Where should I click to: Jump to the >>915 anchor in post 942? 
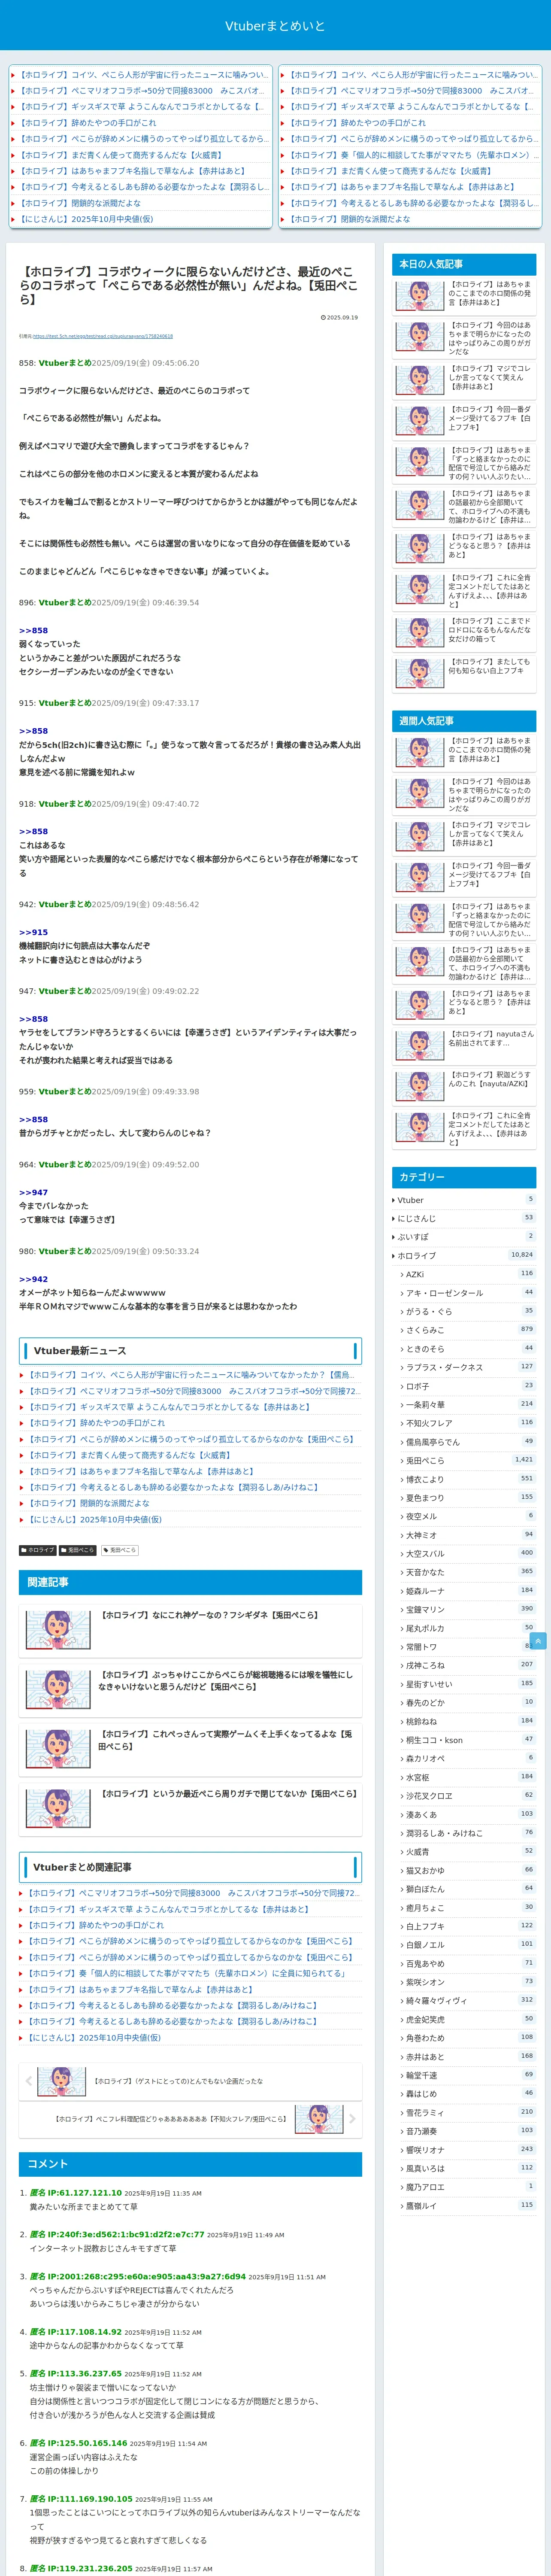click(x=33, y=932)
